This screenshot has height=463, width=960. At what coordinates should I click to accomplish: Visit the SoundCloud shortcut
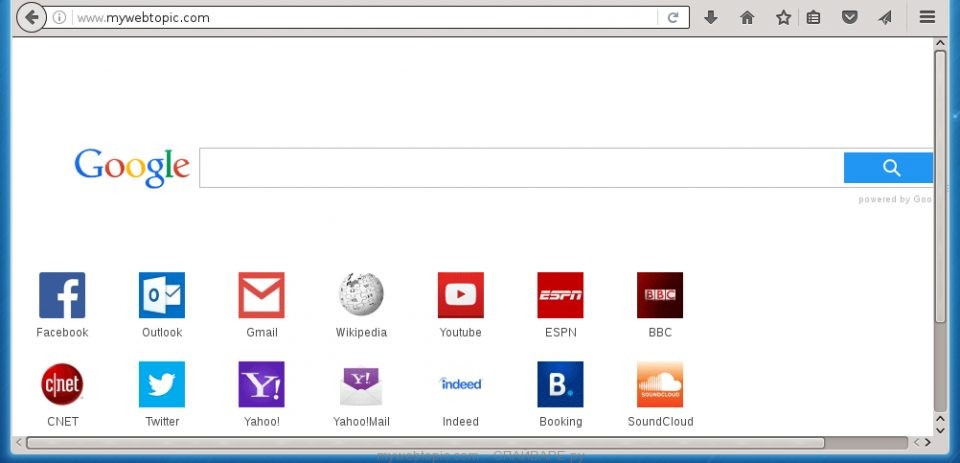[660, 384]
